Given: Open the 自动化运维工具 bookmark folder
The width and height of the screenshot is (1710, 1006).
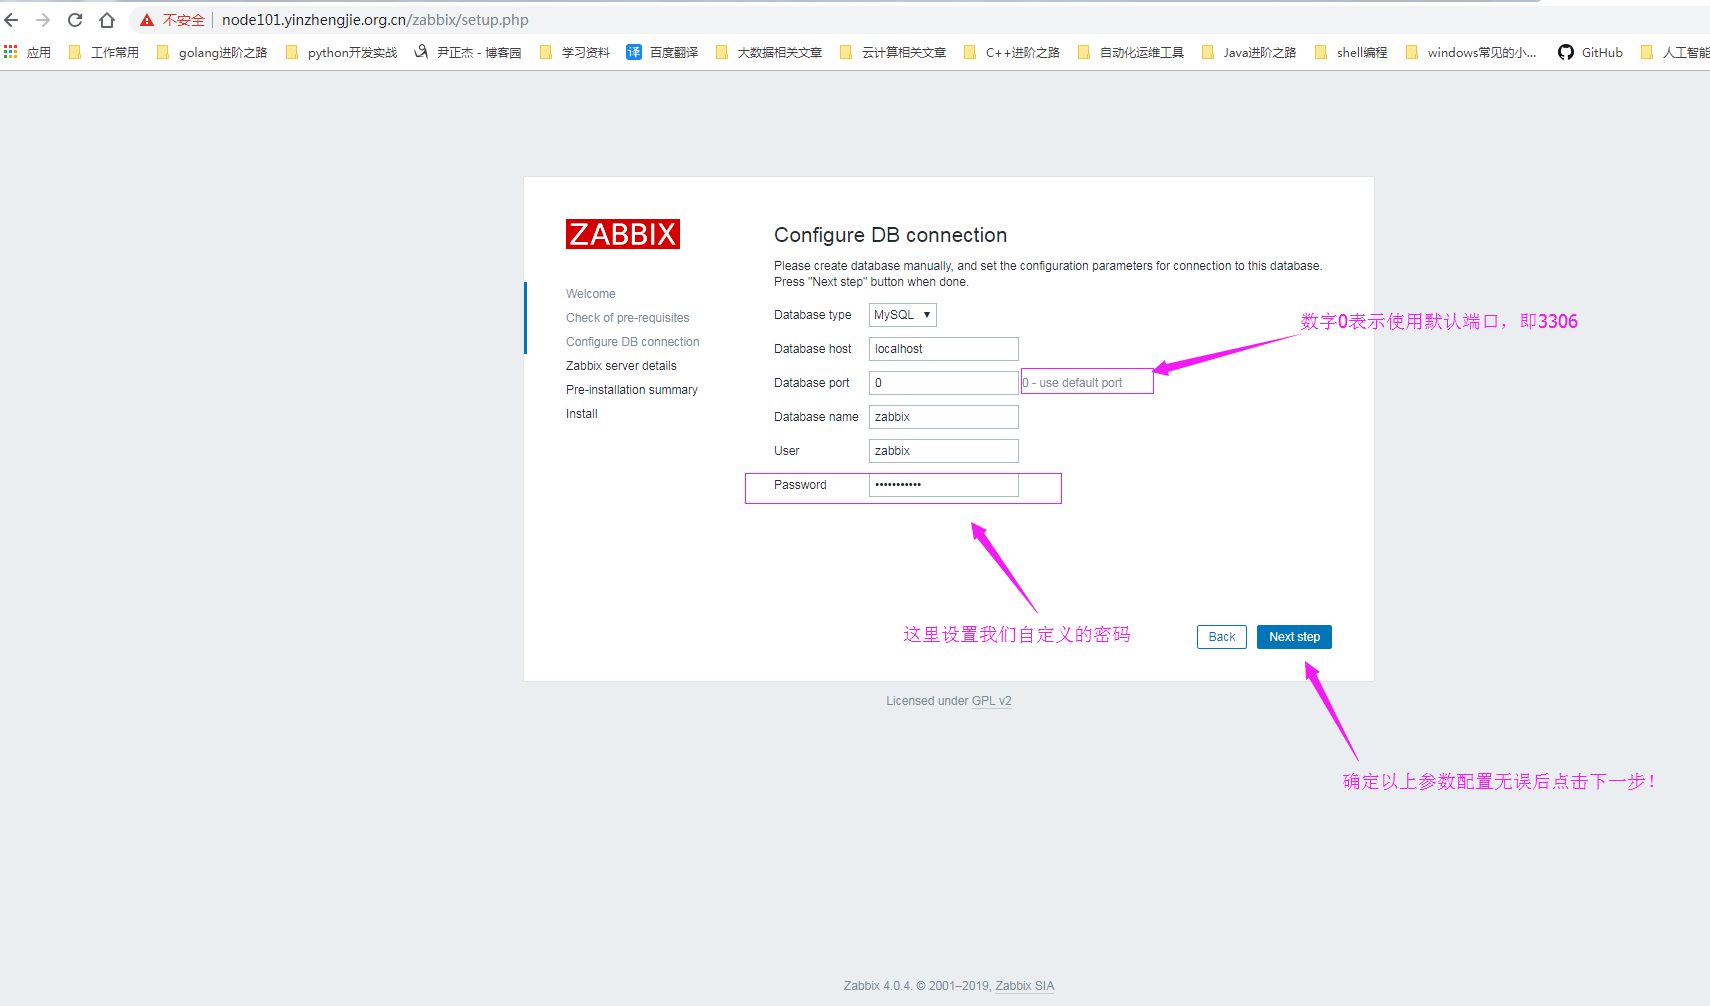Looking at the screenshot, I should tap(1131, 52).
